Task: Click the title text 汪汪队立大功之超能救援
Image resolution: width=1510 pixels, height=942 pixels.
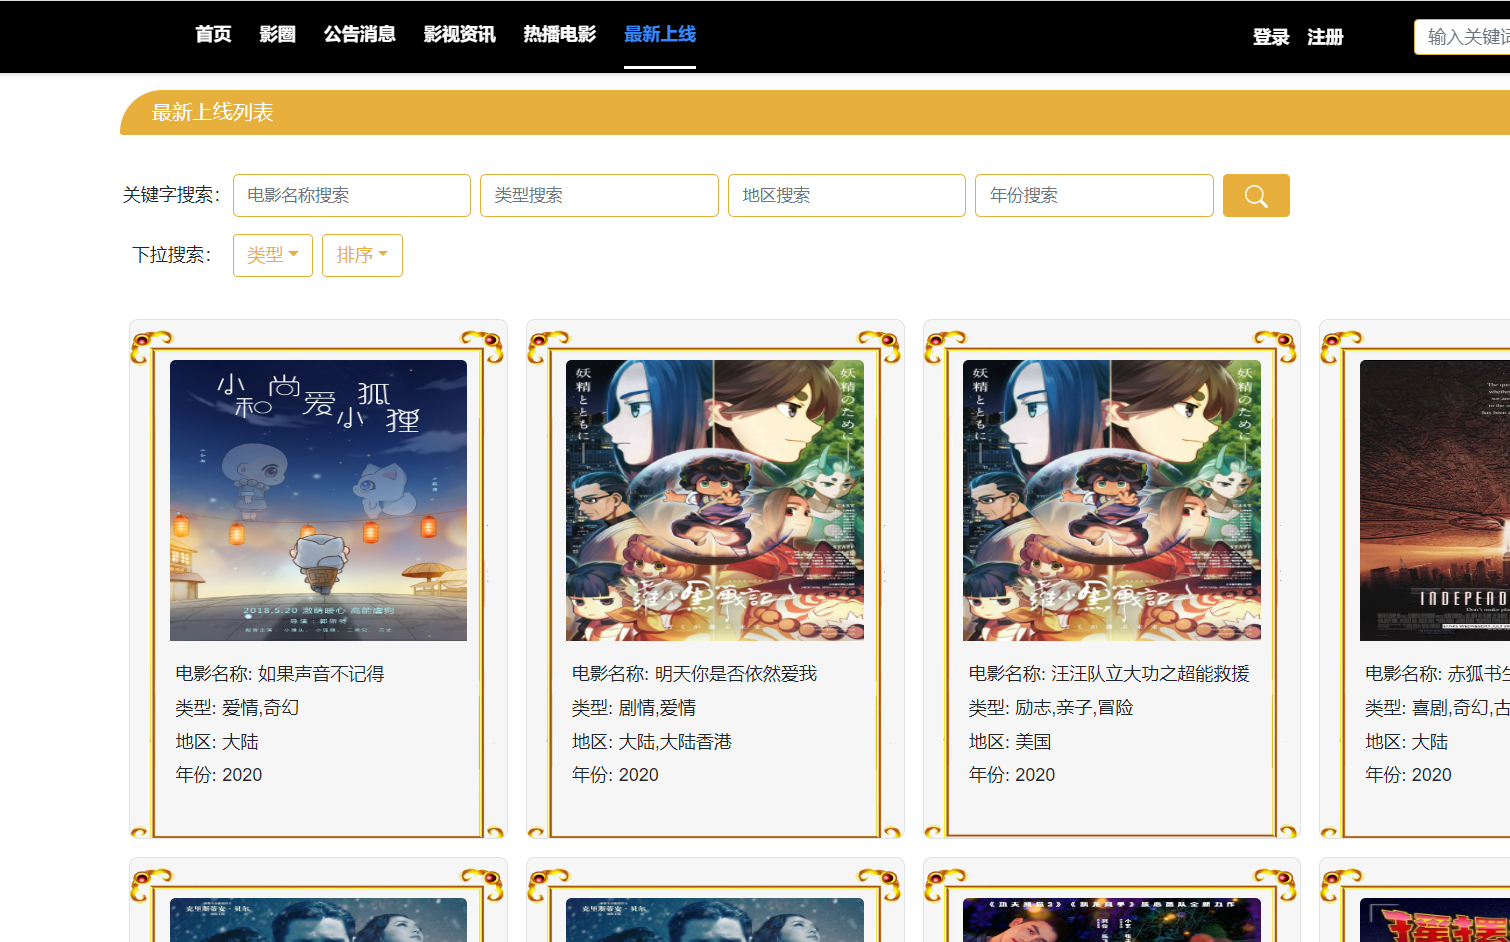Action: click(1151, 674)
